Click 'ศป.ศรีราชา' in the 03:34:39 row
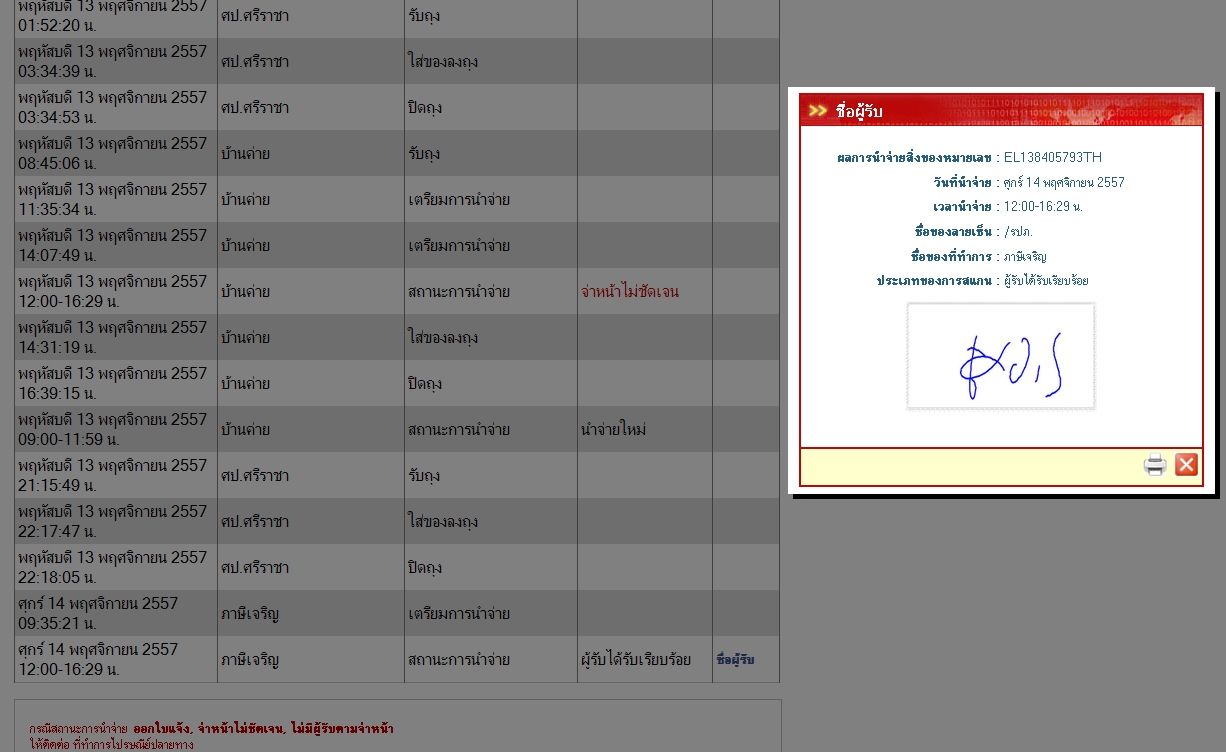This screenshot has height=752, width=1226. 255,62
